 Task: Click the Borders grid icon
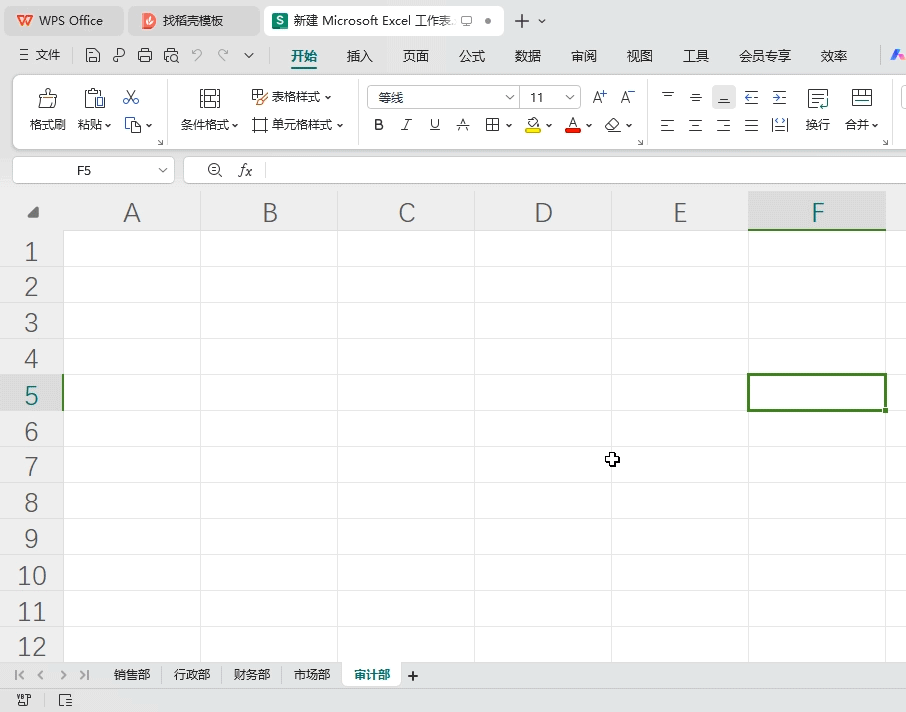(x=492, y=125)
